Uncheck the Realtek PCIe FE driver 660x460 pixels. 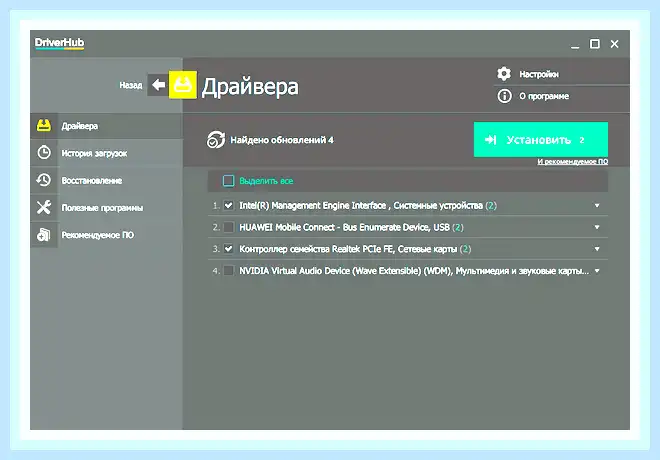pyautogui.click(x=229, y=249)
